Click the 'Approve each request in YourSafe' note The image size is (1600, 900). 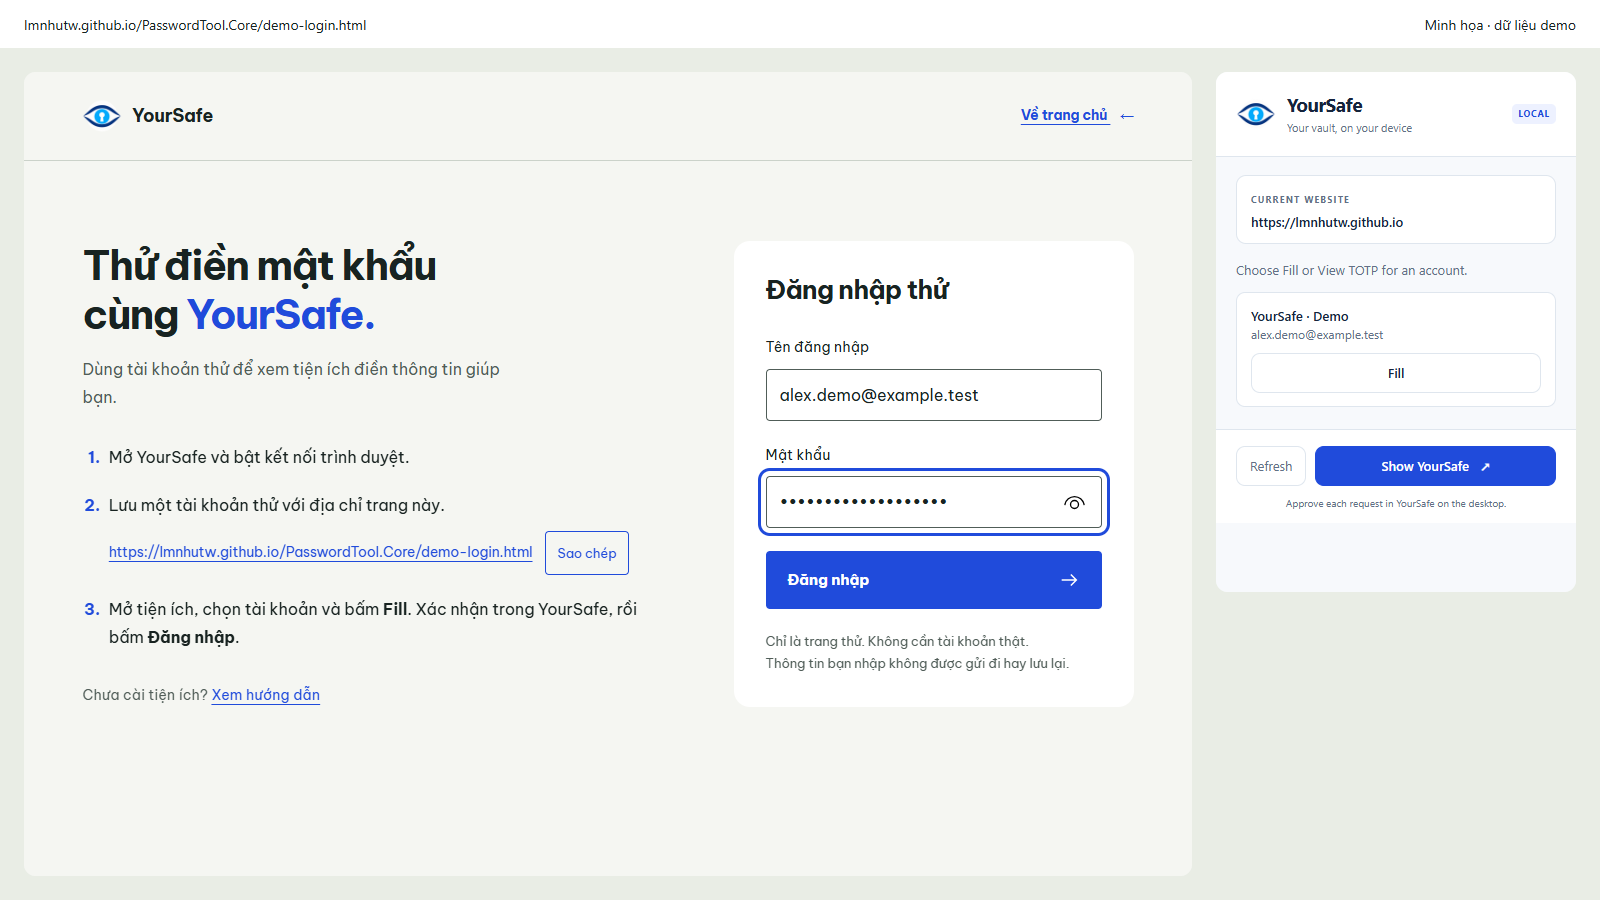(x=1396, y=504)
